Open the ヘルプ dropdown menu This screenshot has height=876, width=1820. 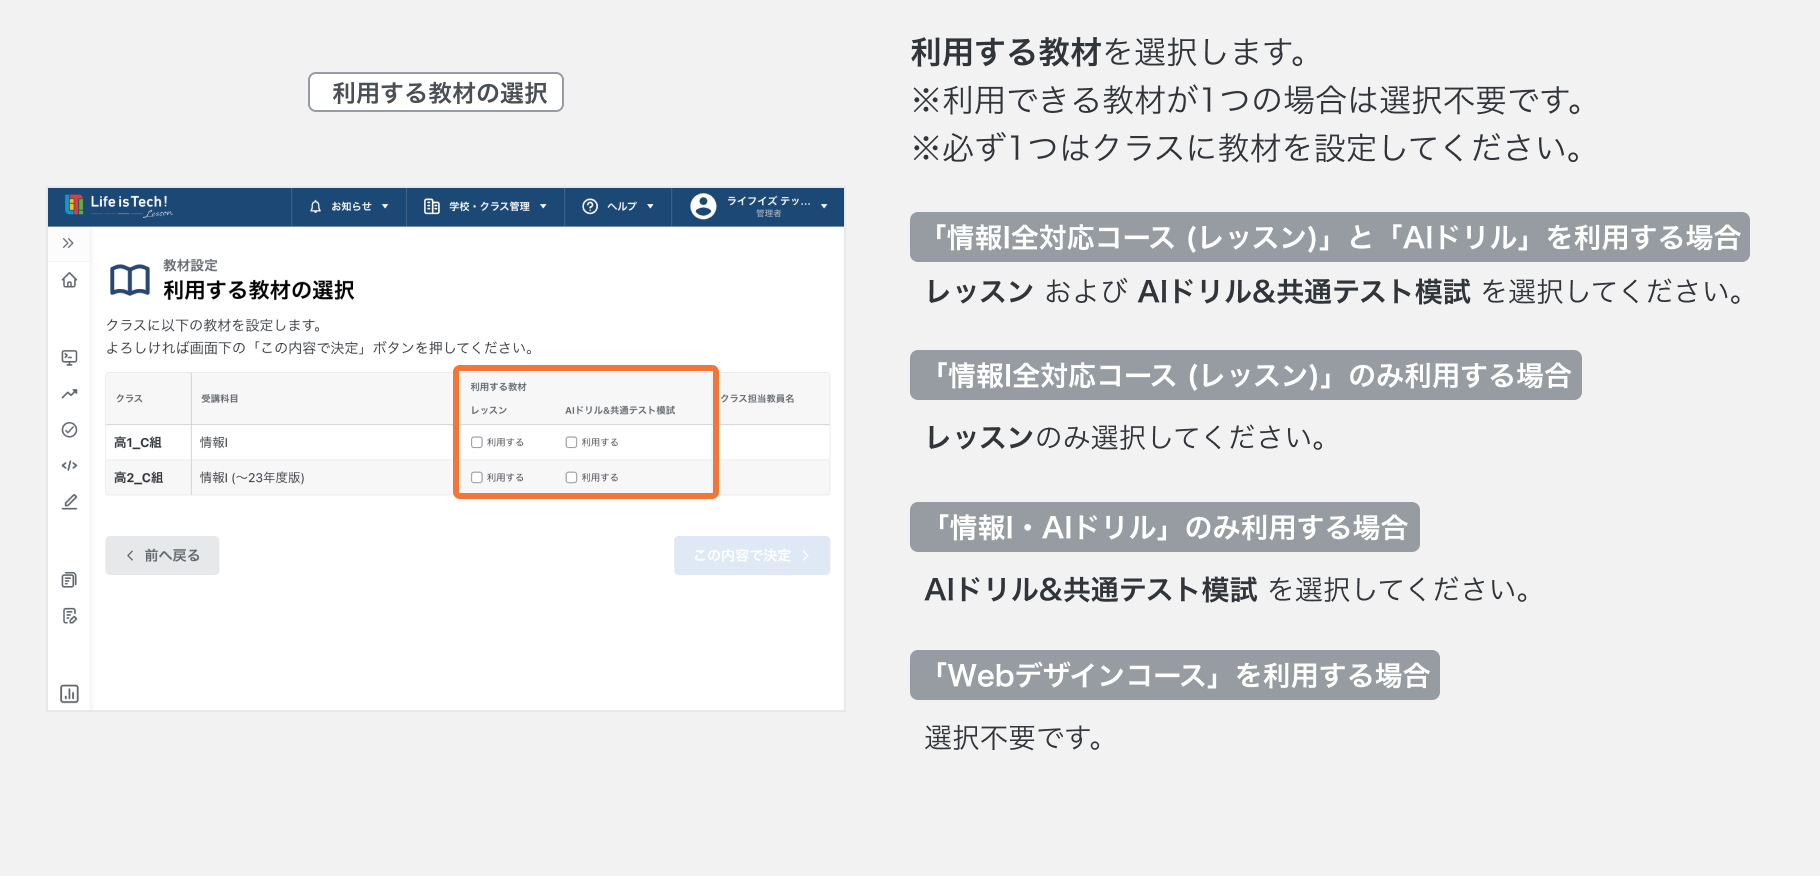[618, 207]
